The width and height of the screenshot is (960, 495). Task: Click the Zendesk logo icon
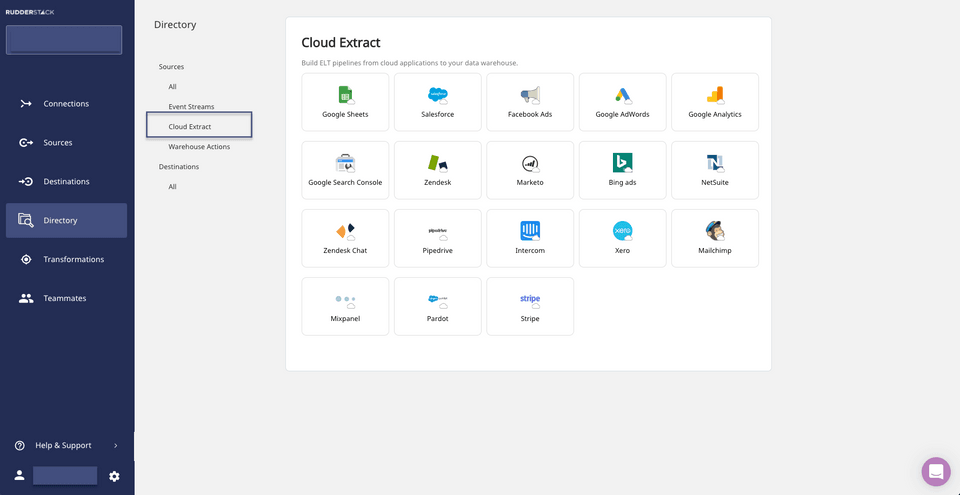pyautogui.click(x=438, y=164)
